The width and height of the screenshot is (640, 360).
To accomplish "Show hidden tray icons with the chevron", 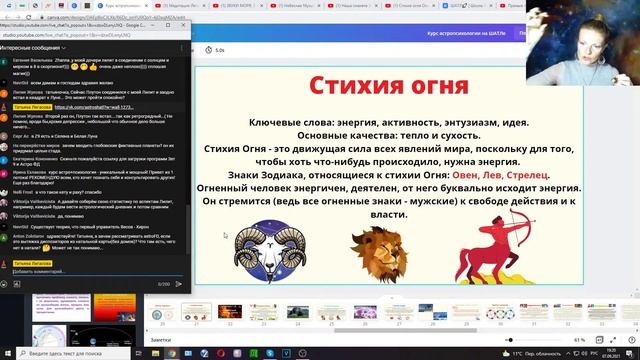I will point(568,353).
